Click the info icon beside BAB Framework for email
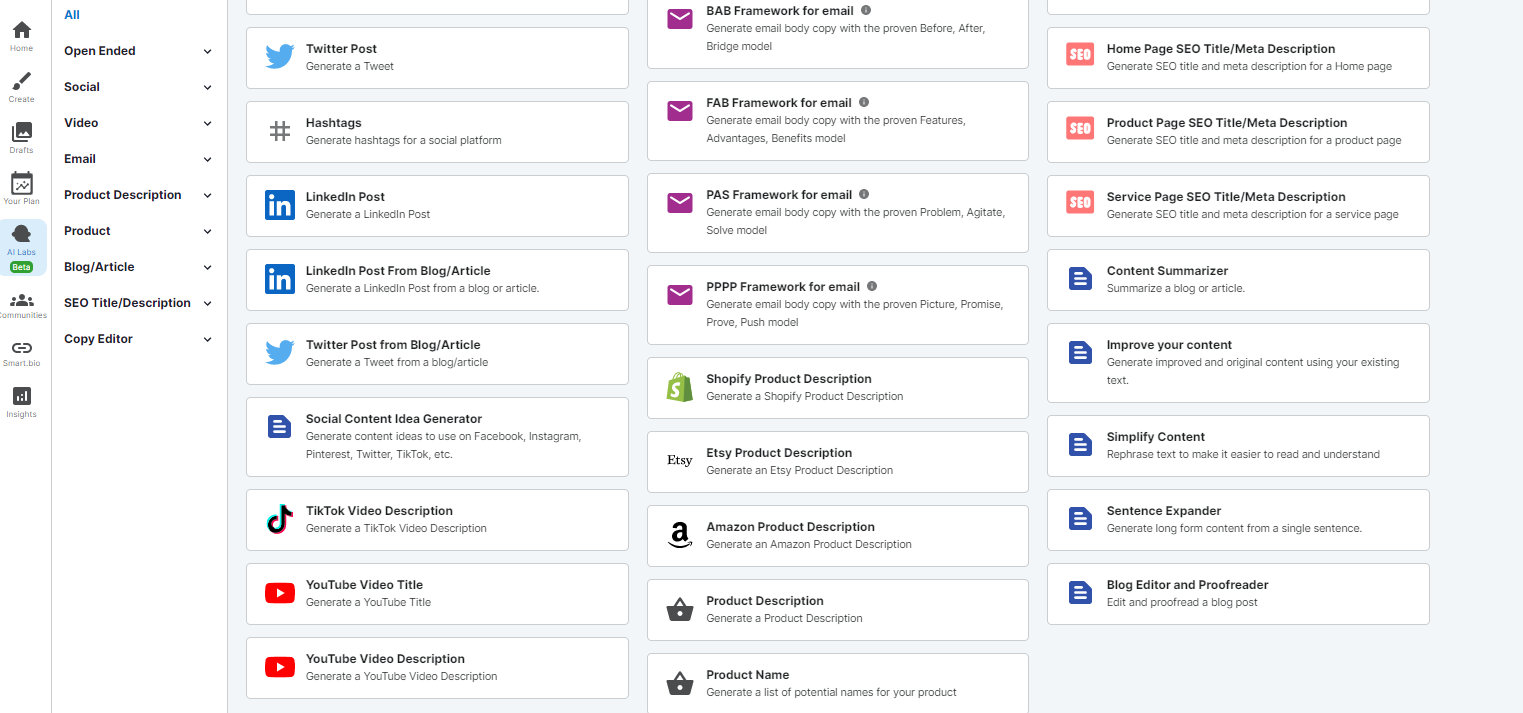 [x=864, y=11]
